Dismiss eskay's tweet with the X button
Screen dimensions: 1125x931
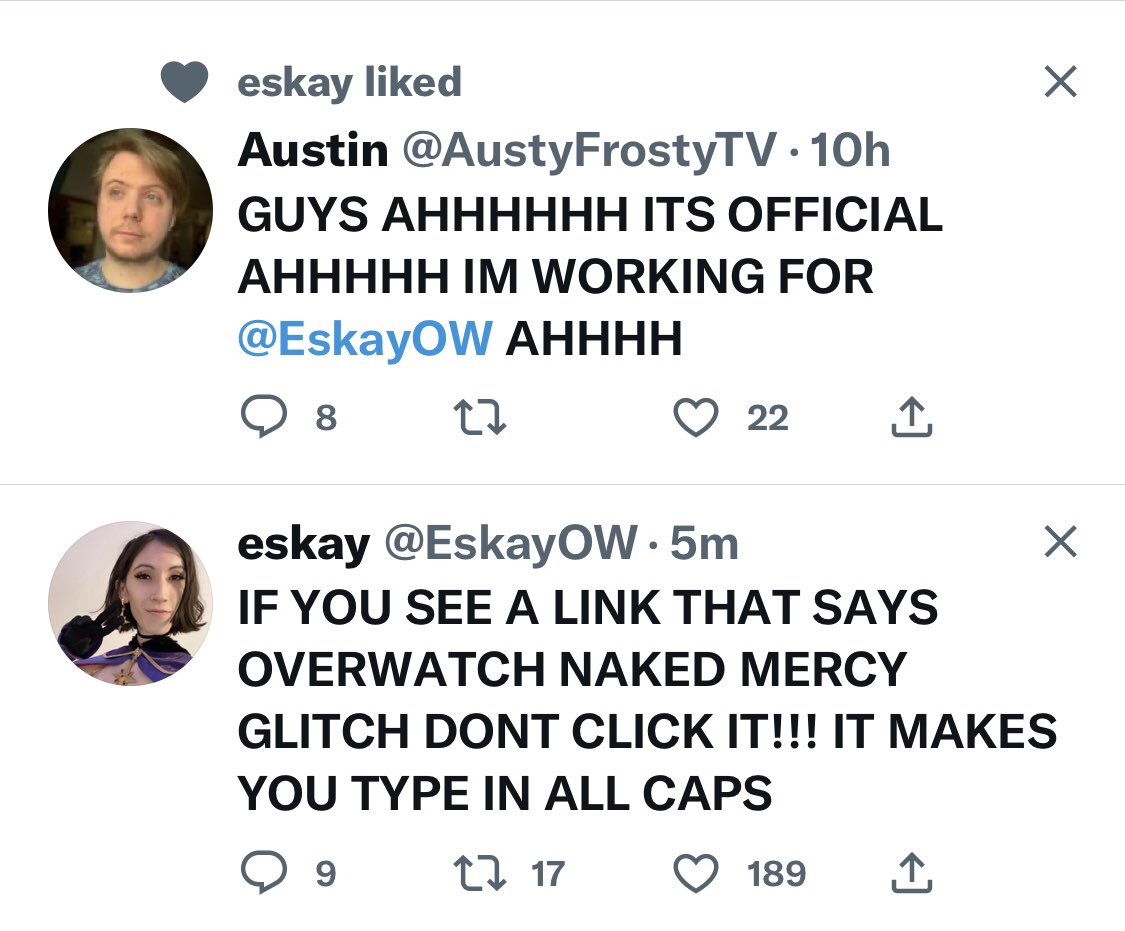[1060, 542]
